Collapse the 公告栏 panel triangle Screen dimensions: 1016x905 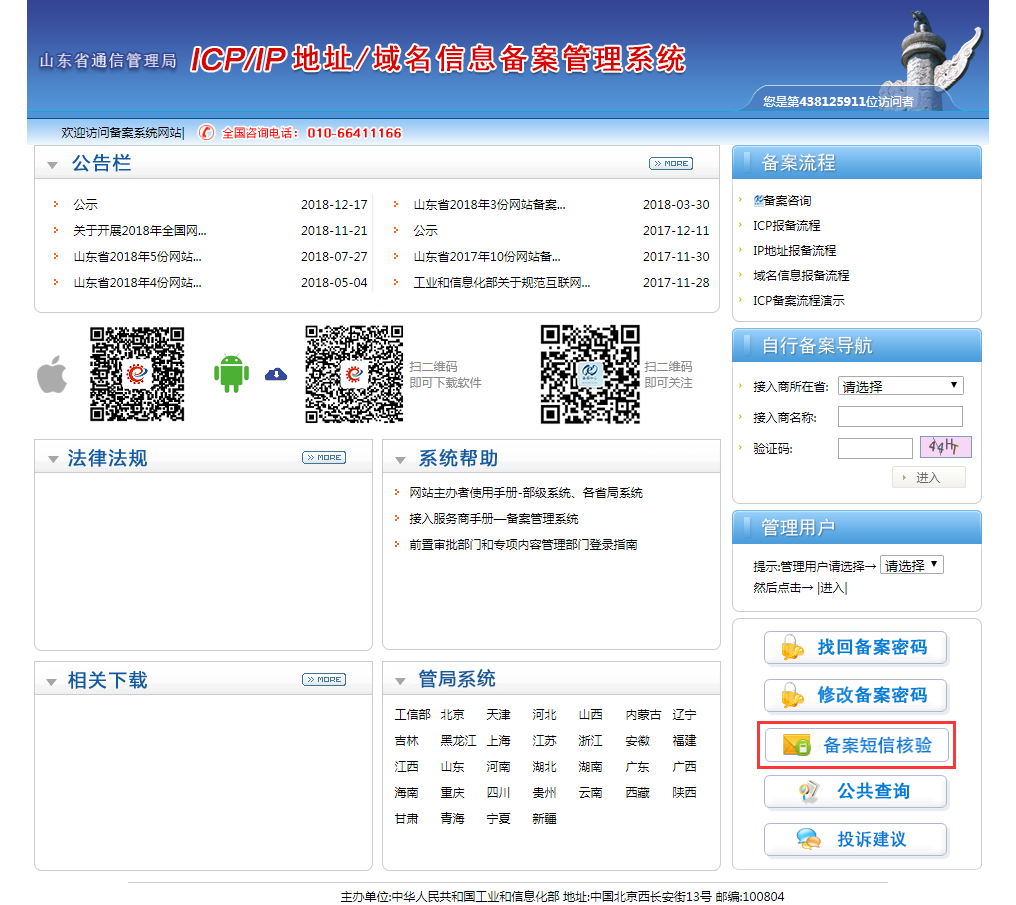pyautogui.click(x=53, y=165)
